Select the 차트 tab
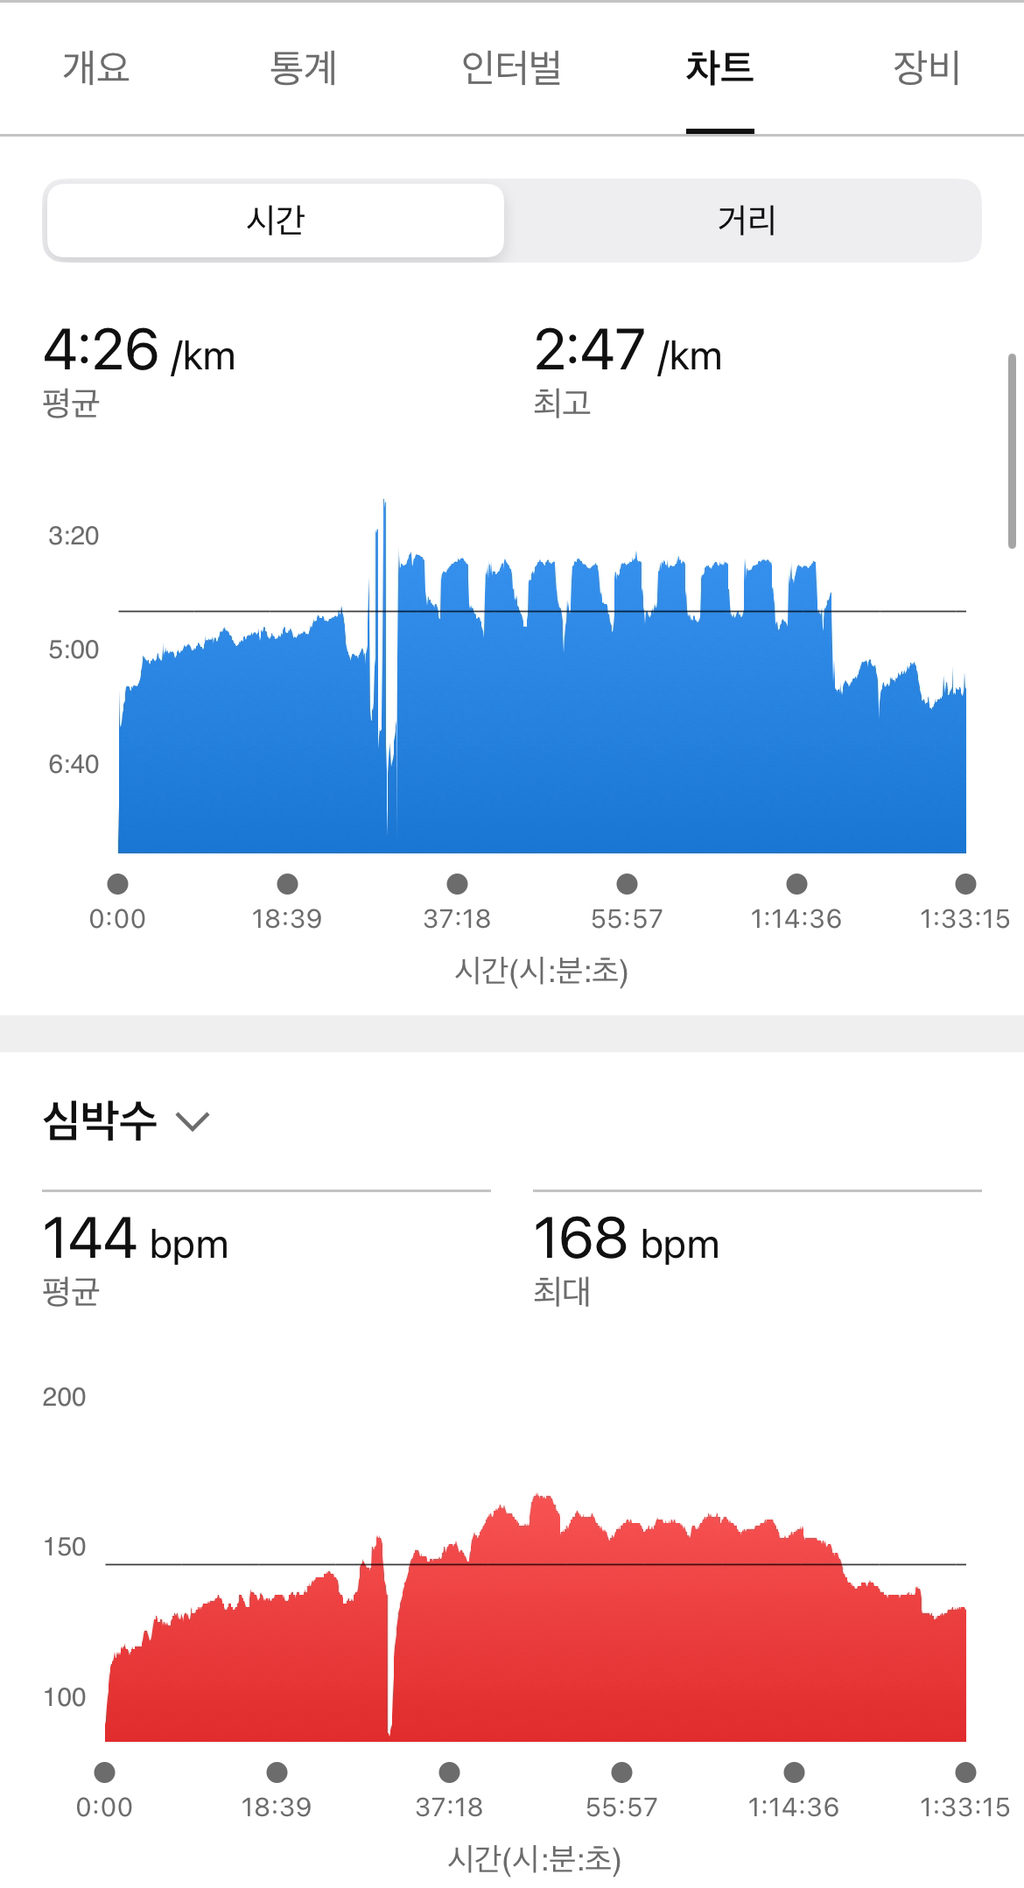Image resolution: width=1024 pixels, height=1888 pixels. point(719,68)
